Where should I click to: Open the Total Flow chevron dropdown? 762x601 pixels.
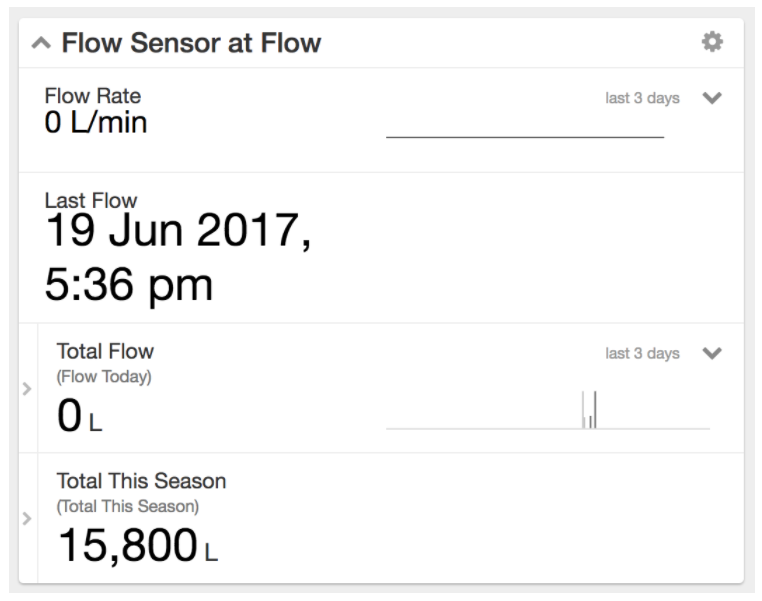point(712,353)
